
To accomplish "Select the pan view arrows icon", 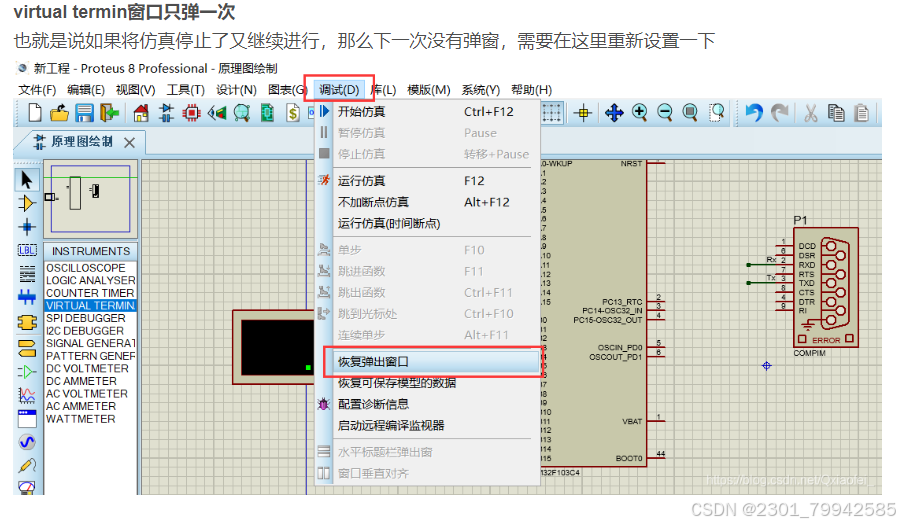I will pos(614,112).
